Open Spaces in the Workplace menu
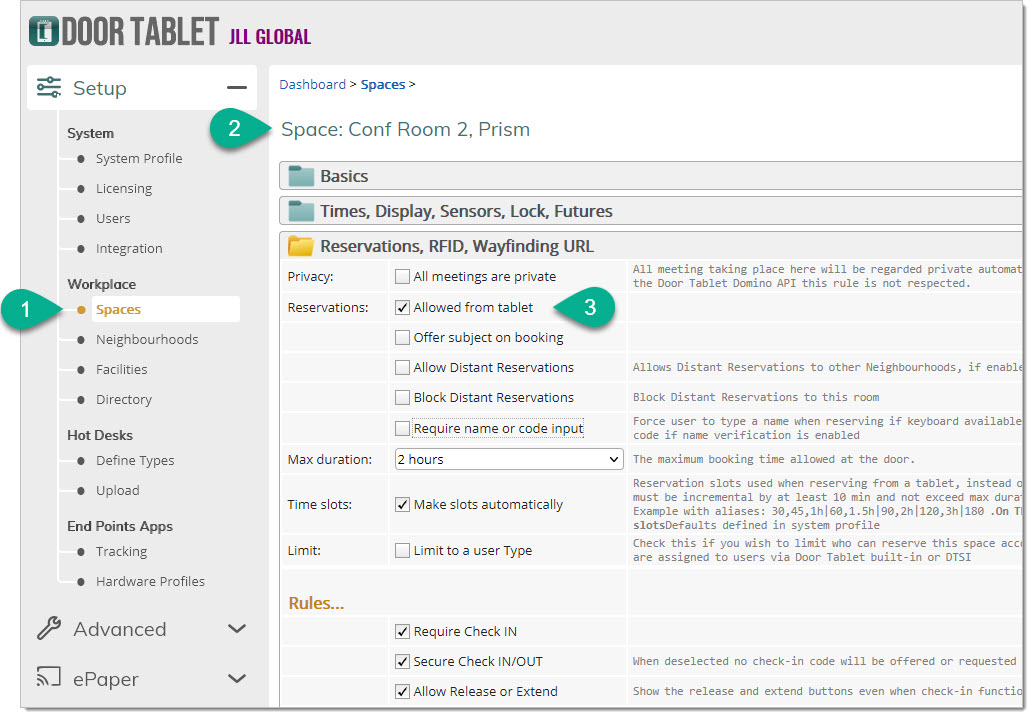1031x716 pixels. tap(118, 310)
